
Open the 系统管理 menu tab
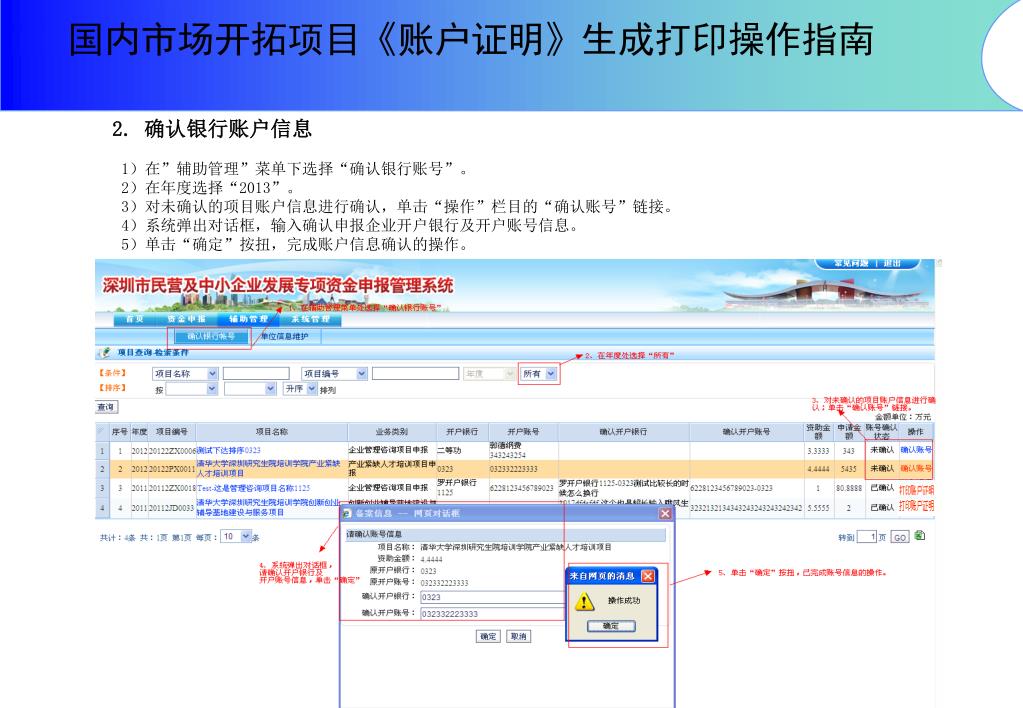tap(311, 319)
